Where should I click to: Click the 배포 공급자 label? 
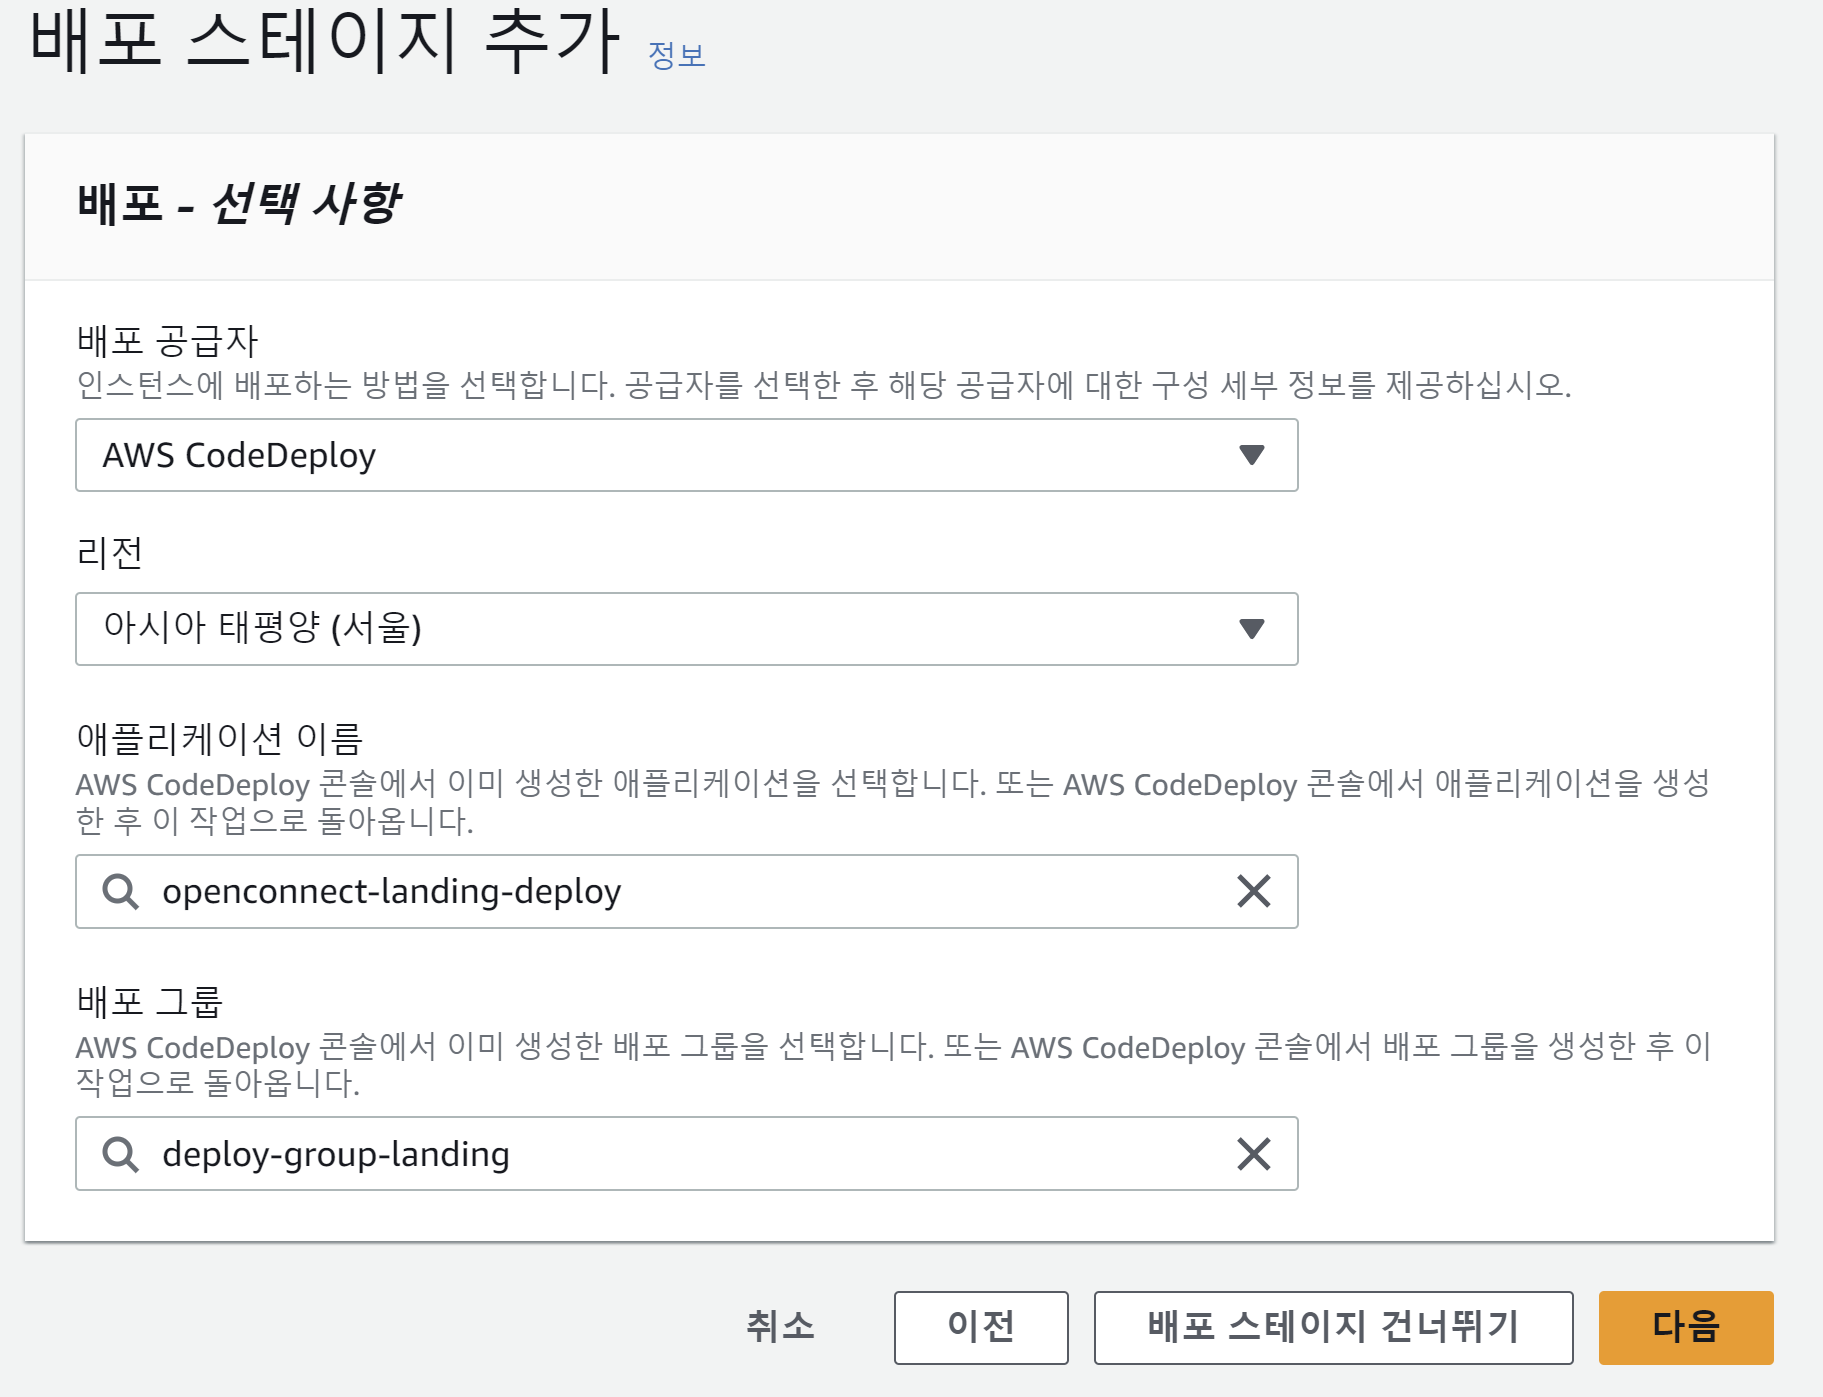(x=167, y=341)
